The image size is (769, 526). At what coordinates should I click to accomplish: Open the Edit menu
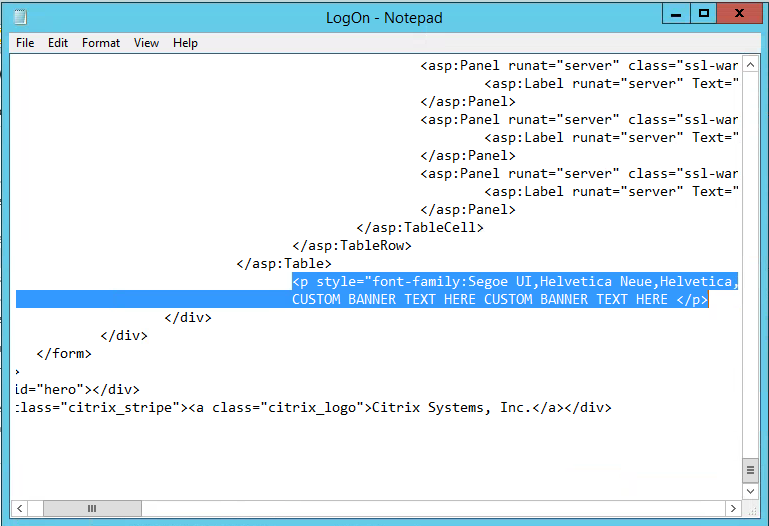point(58,43)
